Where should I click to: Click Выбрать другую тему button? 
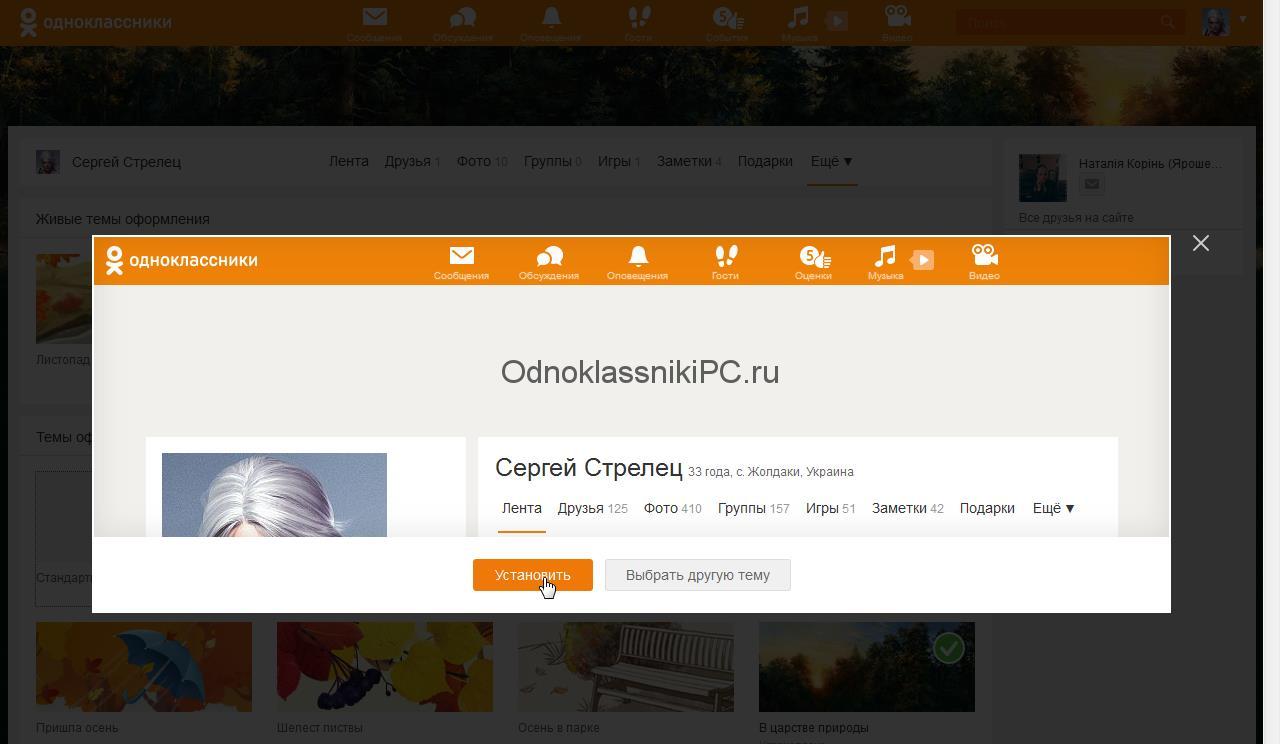coord(698,575)
